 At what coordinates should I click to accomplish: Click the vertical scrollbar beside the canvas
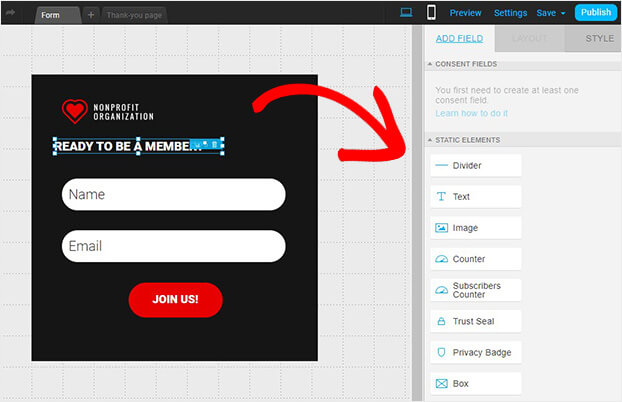417,213
